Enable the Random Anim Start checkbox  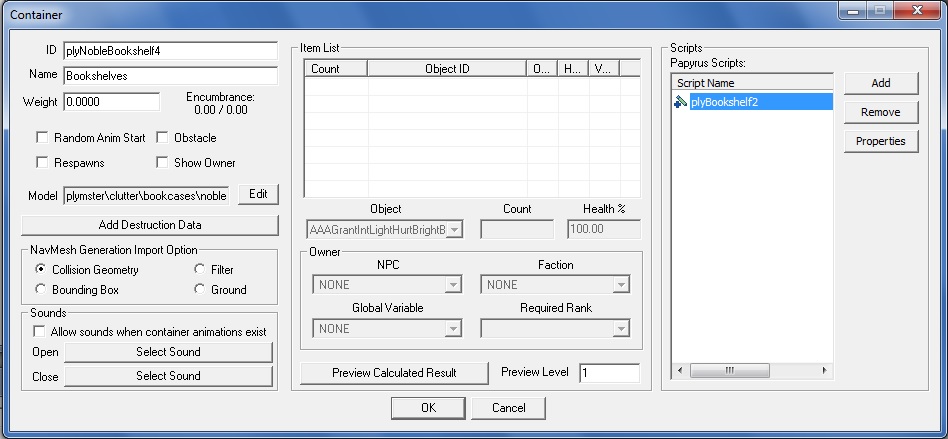(x=43, y=138)
